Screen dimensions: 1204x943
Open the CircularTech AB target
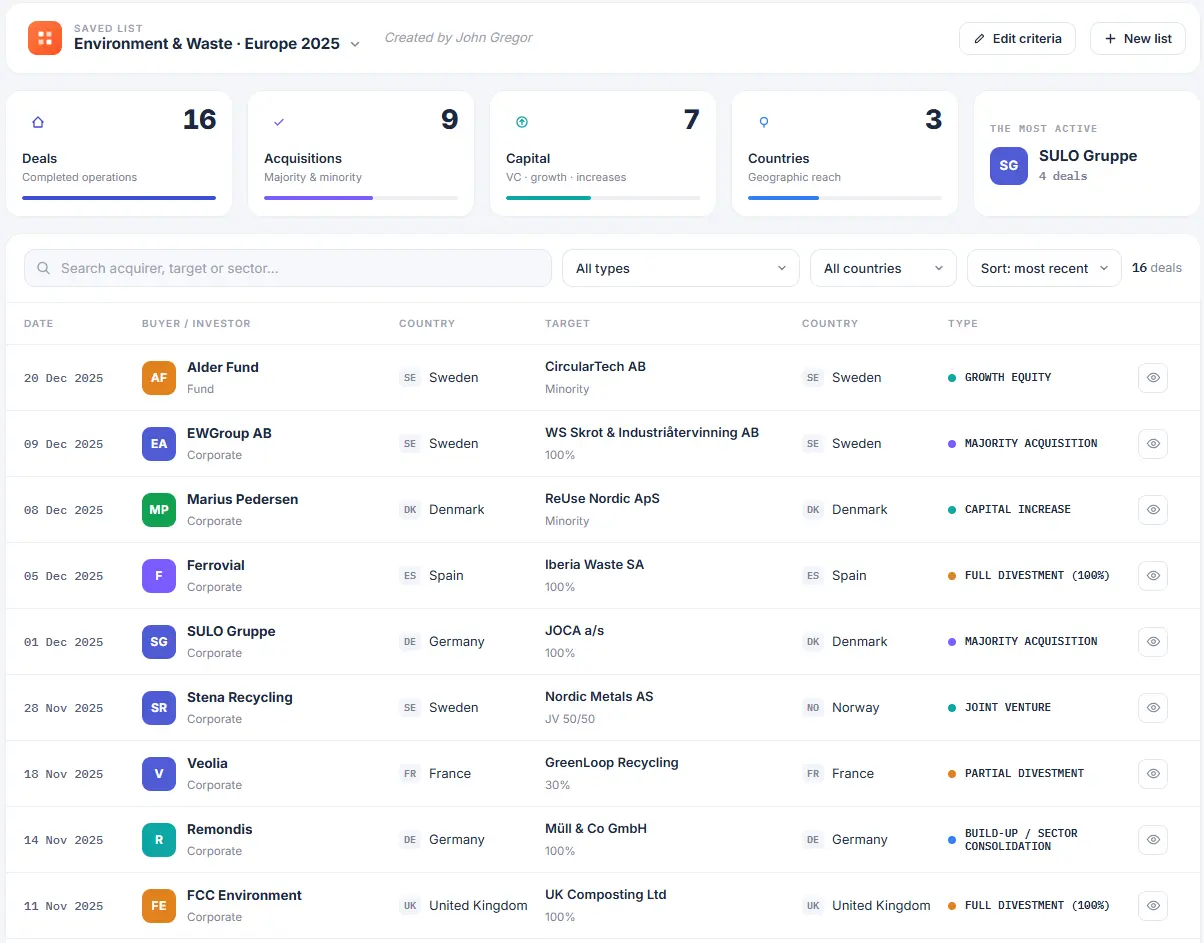[595, 367]
